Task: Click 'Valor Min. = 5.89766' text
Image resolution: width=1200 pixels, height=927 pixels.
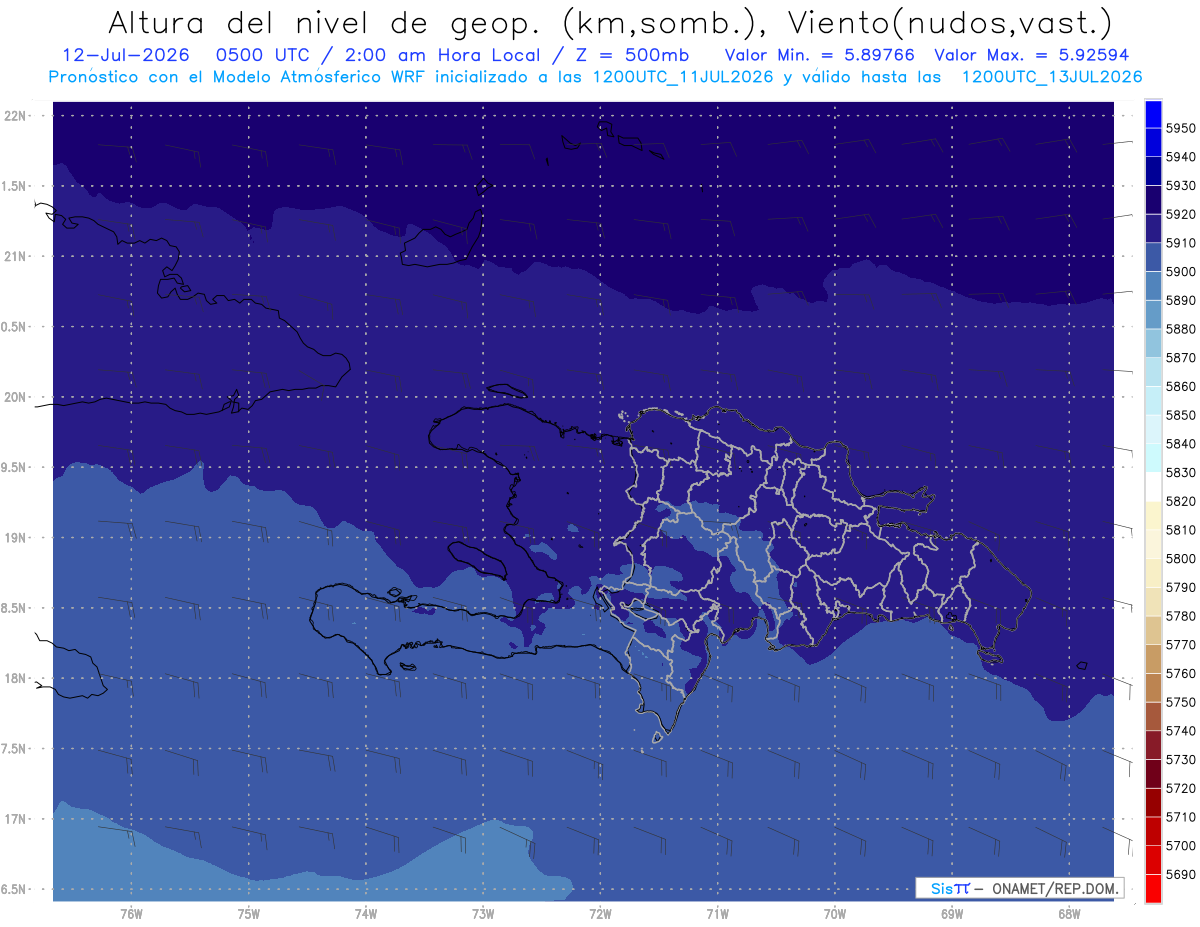Action: (x=819, y=55)
